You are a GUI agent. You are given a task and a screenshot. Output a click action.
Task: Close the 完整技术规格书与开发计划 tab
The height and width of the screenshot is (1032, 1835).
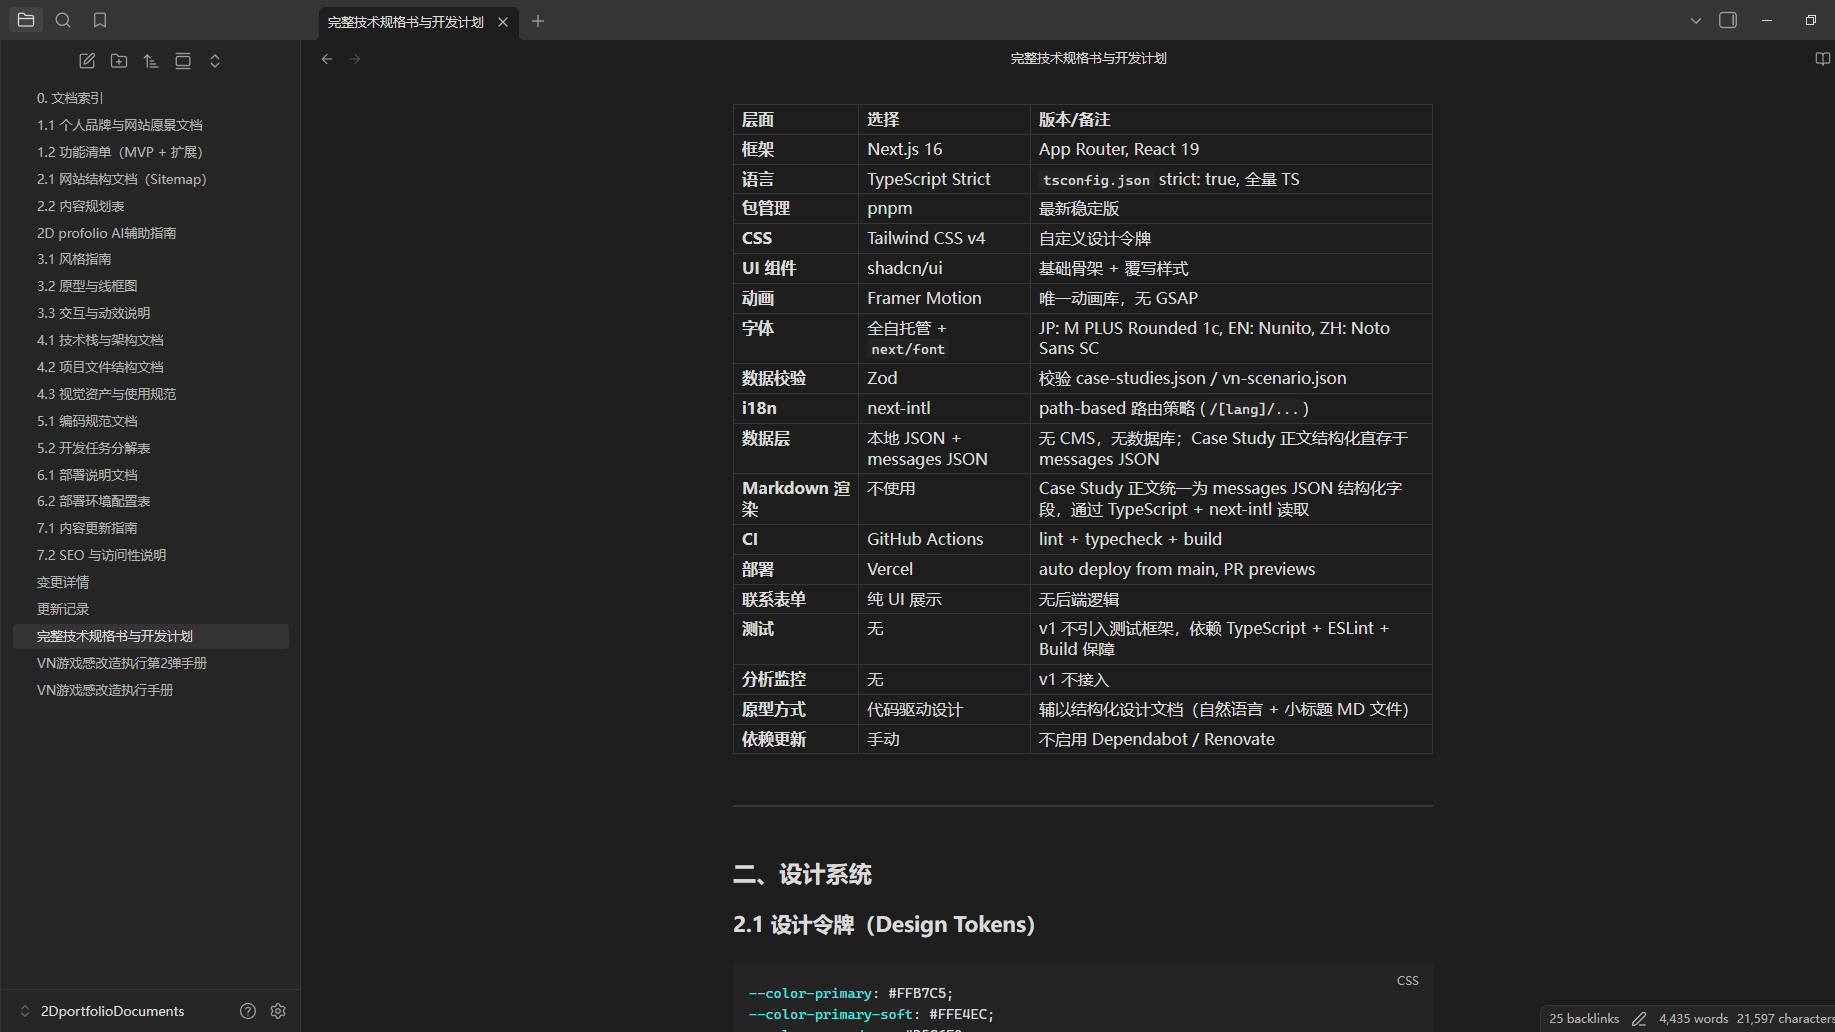[x=503, y=22]
